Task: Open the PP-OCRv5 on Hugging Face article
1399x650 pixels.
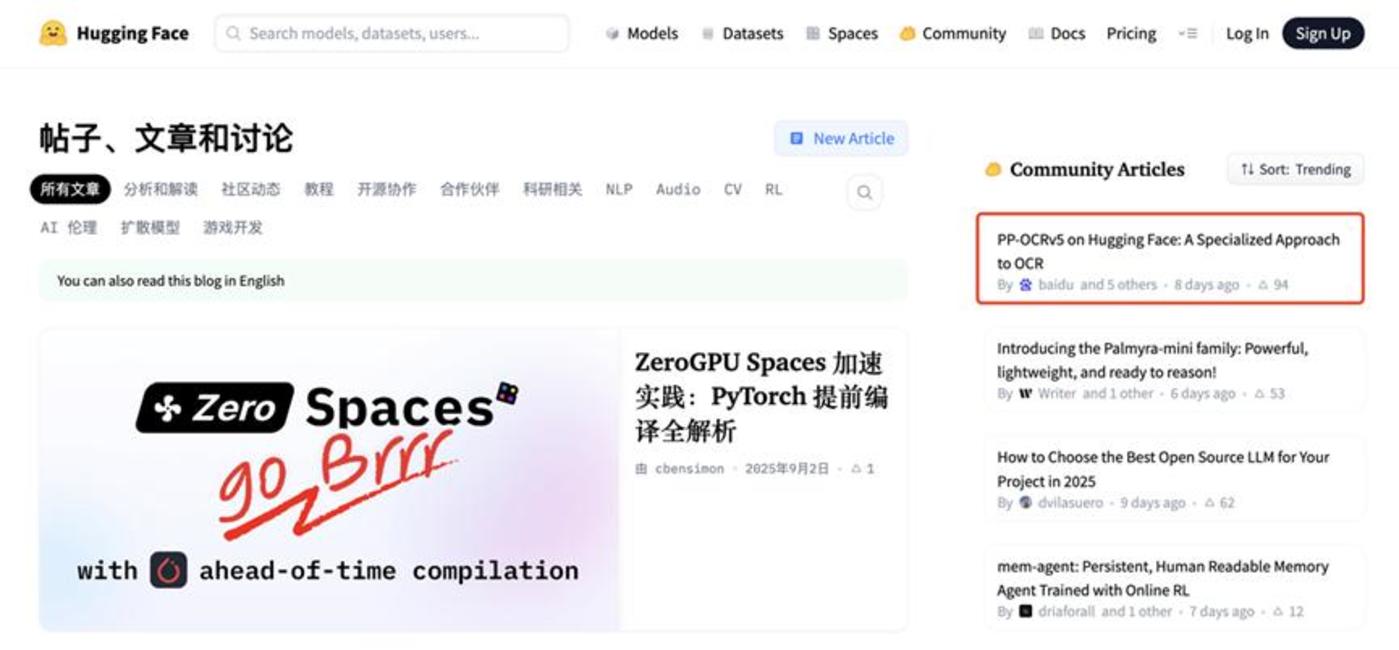Action: 1167,251
